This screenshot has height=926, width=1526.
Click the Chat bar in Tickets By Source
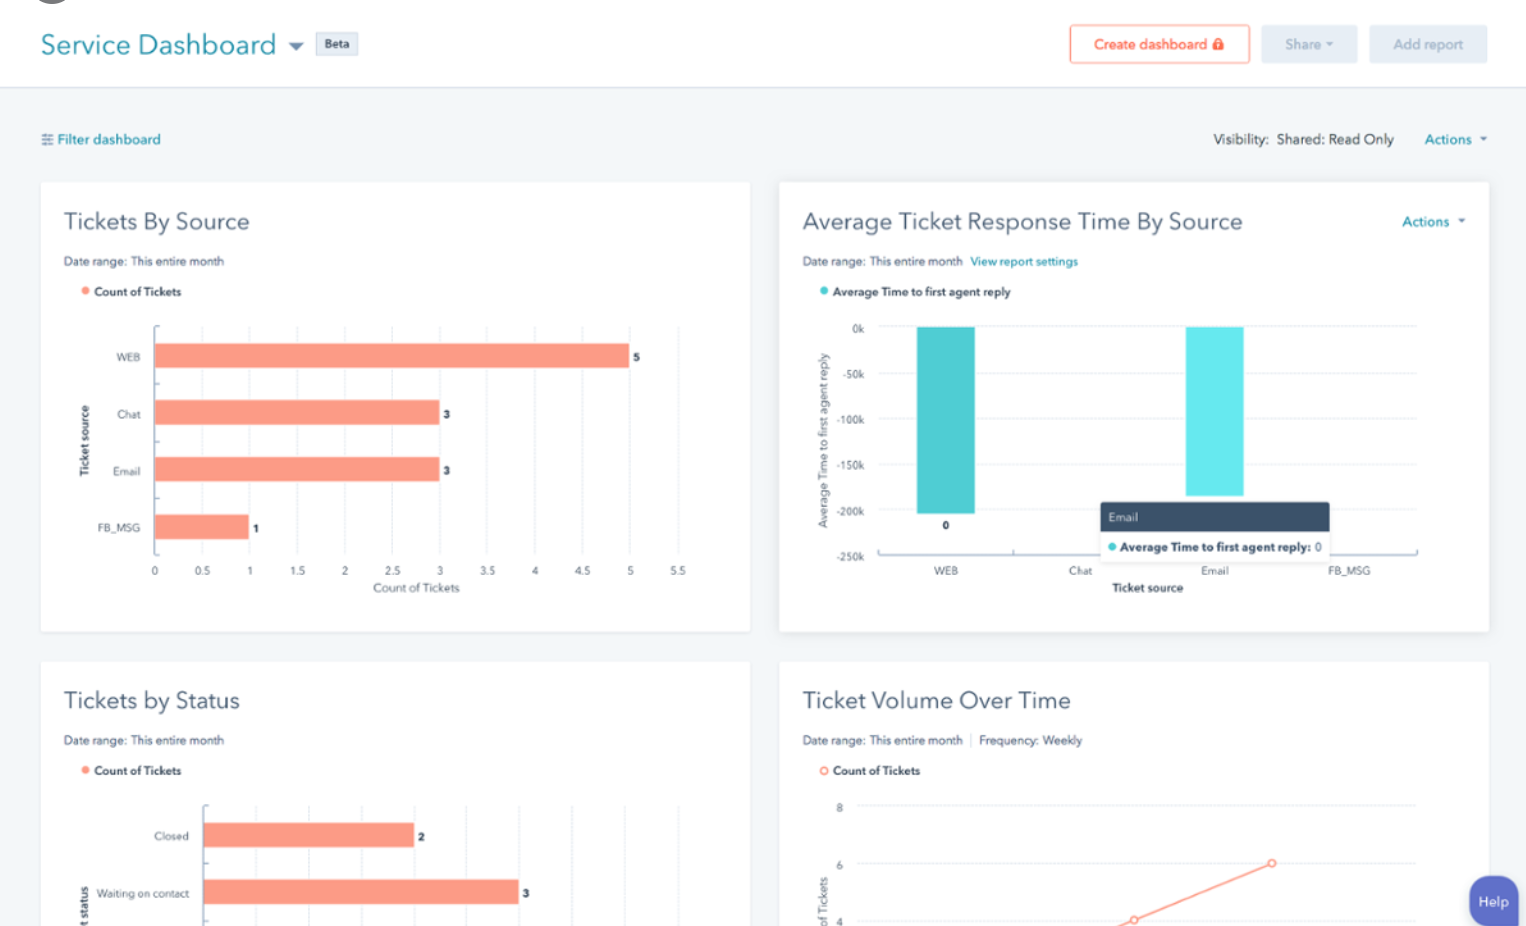[297, 413]
